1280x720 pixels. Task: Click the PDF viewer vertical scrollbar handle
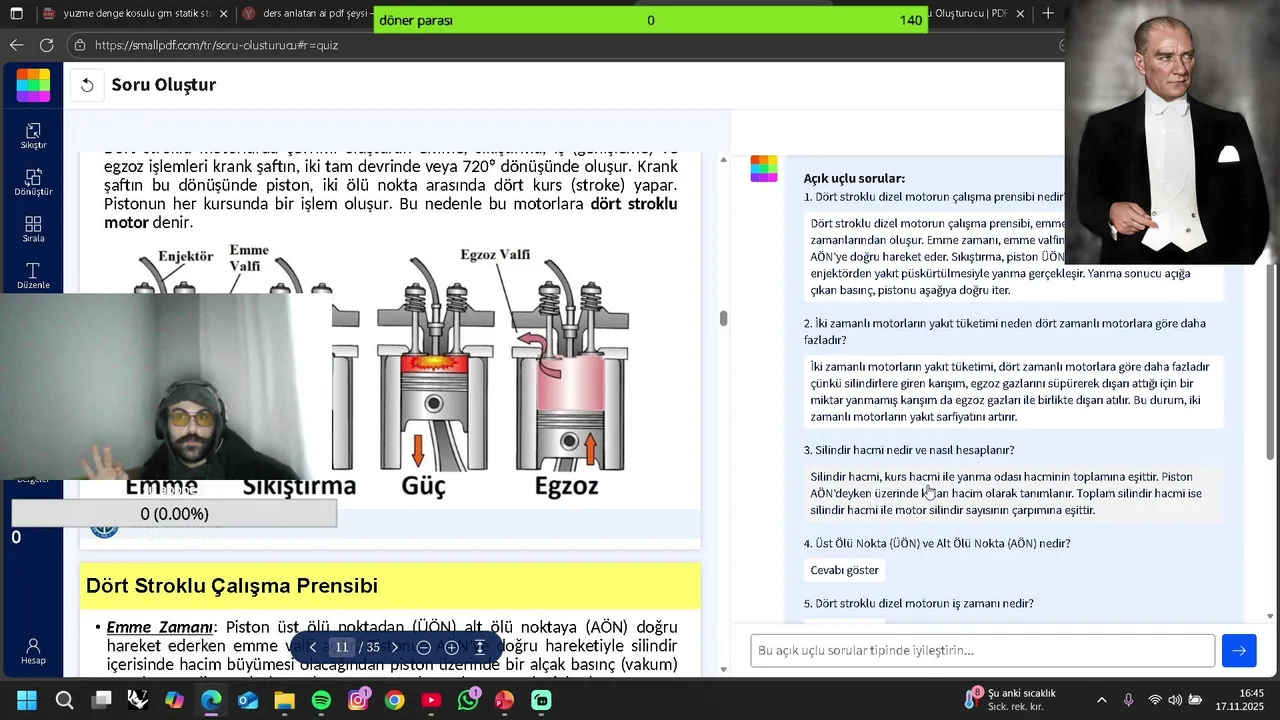point(723,318)
